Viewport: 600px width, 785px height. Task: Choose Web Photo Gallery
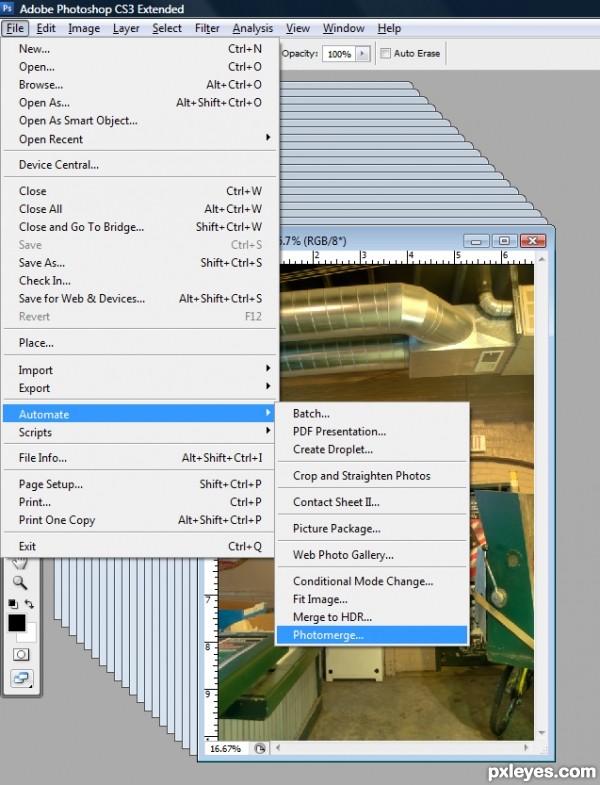pos(372,555)
